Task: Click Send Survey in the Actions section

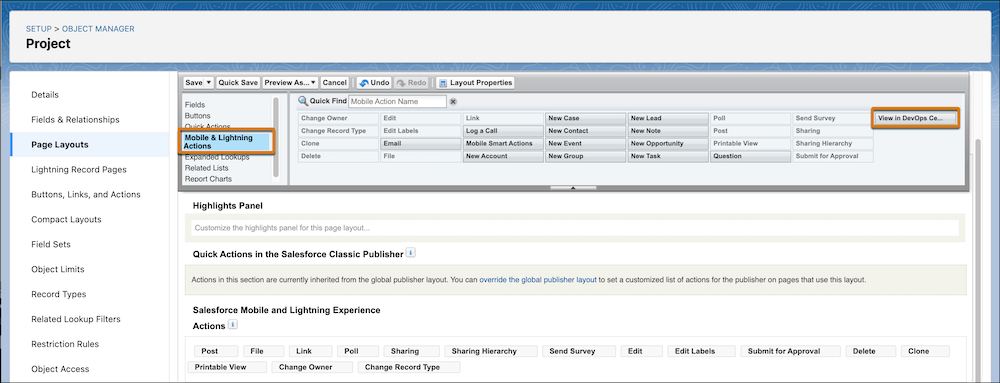Action: click(578, 351)
